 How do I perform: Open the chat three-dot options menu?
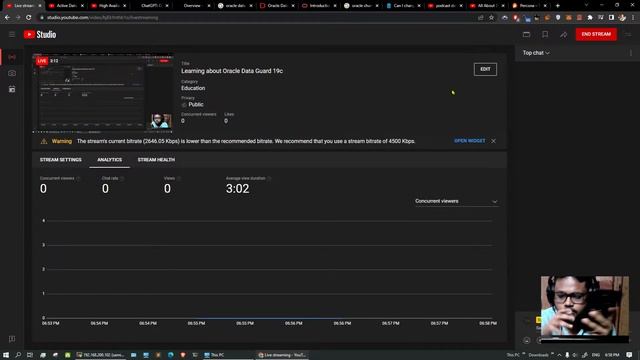[631, 53]
